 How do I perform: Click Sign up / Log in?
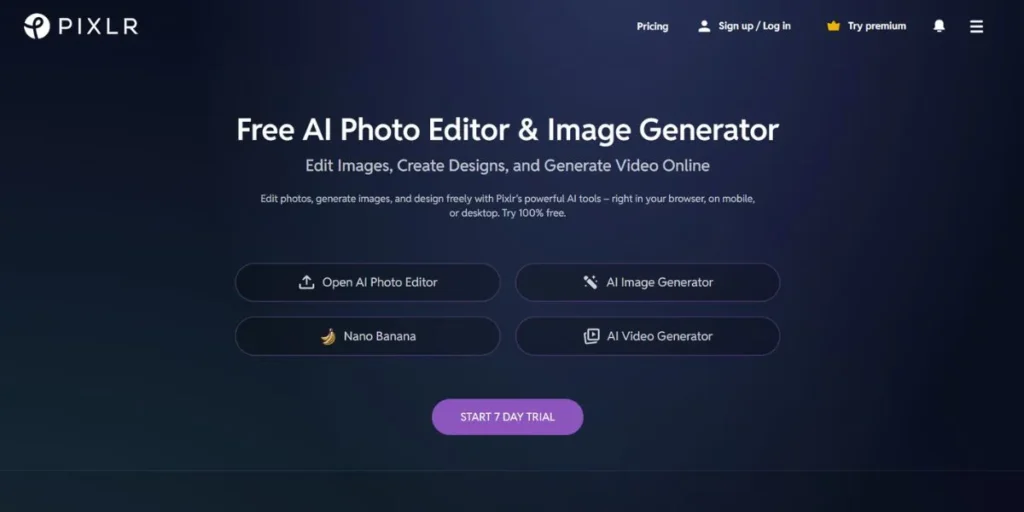point(754,26)
